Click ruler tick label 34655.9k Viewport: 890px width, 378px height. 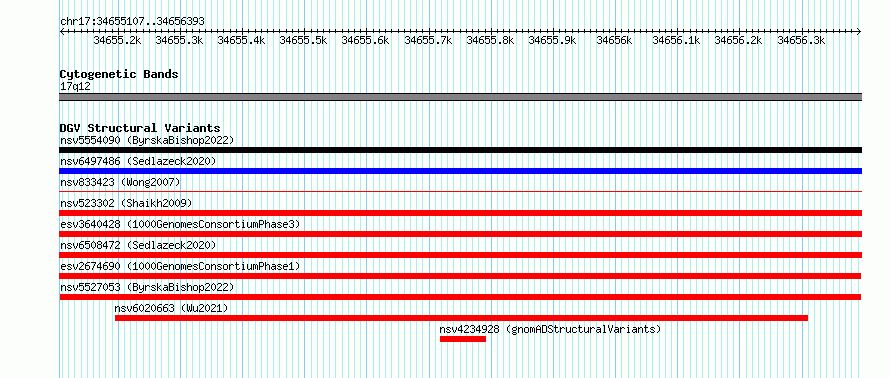[552, 41]
